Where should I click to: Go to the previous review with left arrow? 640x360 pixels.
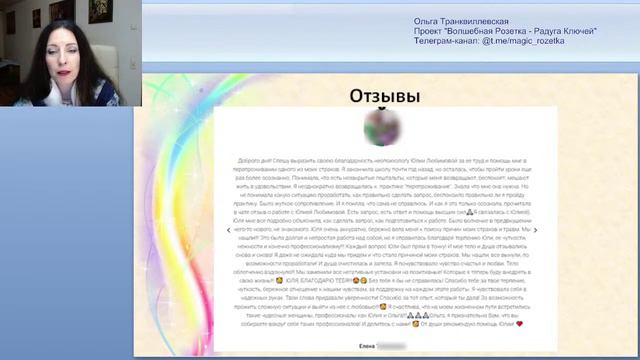click(229, 230)
